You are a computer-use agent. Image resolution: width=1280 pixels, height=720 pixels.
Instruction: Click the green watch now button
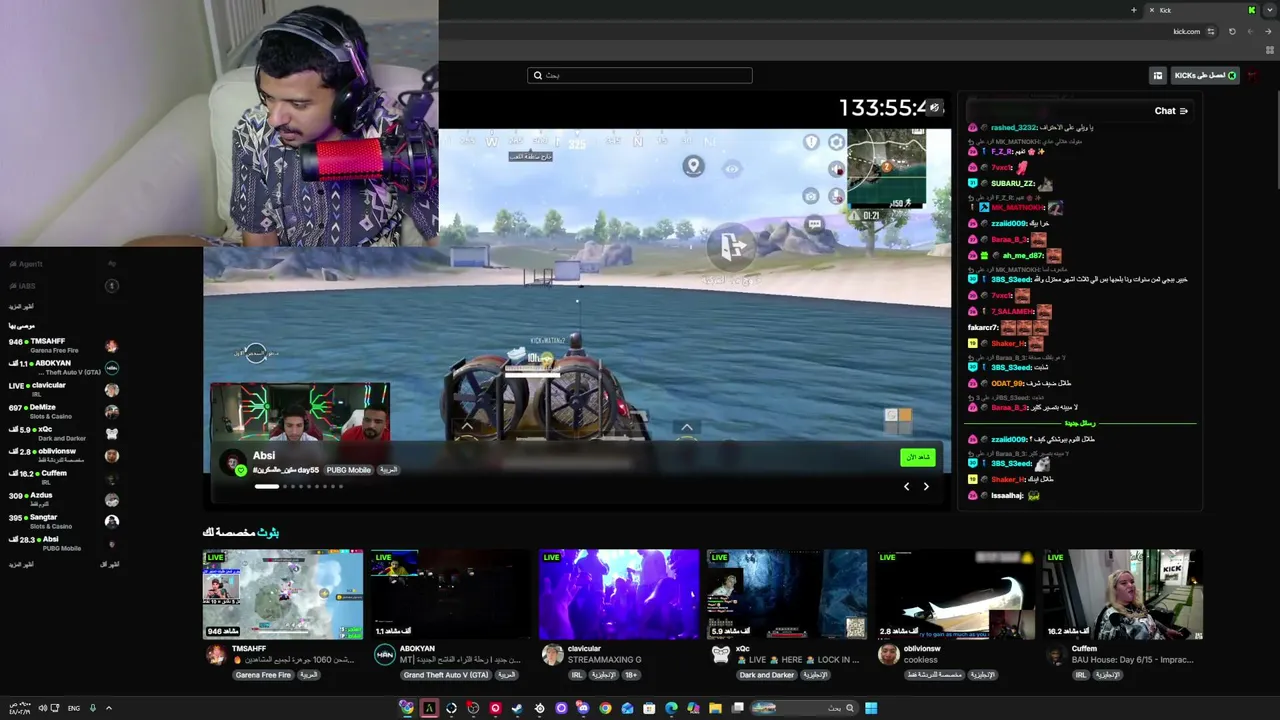[917, 457]
